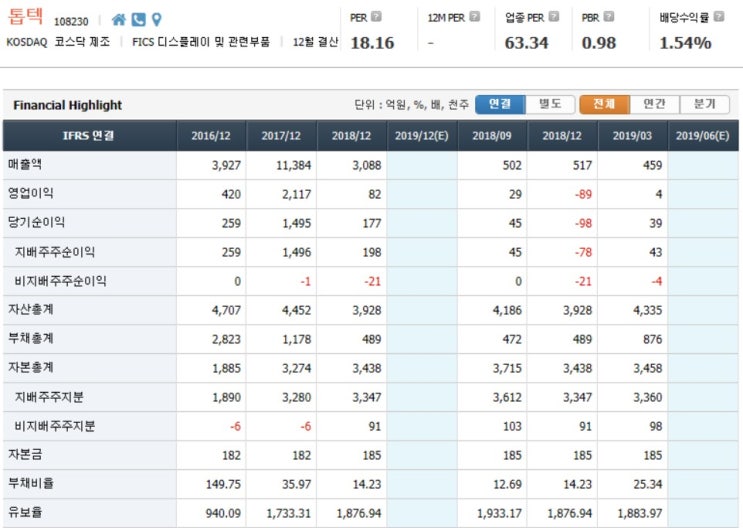Open the 12M PER help icon
Screen dimensions: 743x528
tap(475, 17)
